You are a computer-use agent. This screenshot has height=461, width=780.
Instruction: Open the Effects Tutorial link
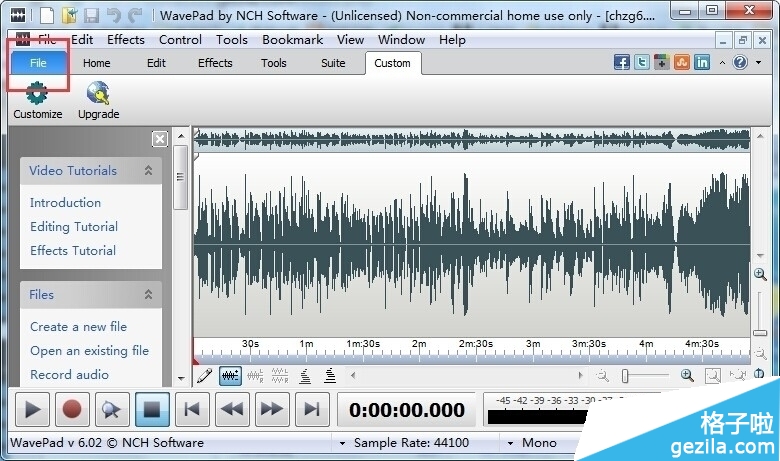[x=73, y=251]
